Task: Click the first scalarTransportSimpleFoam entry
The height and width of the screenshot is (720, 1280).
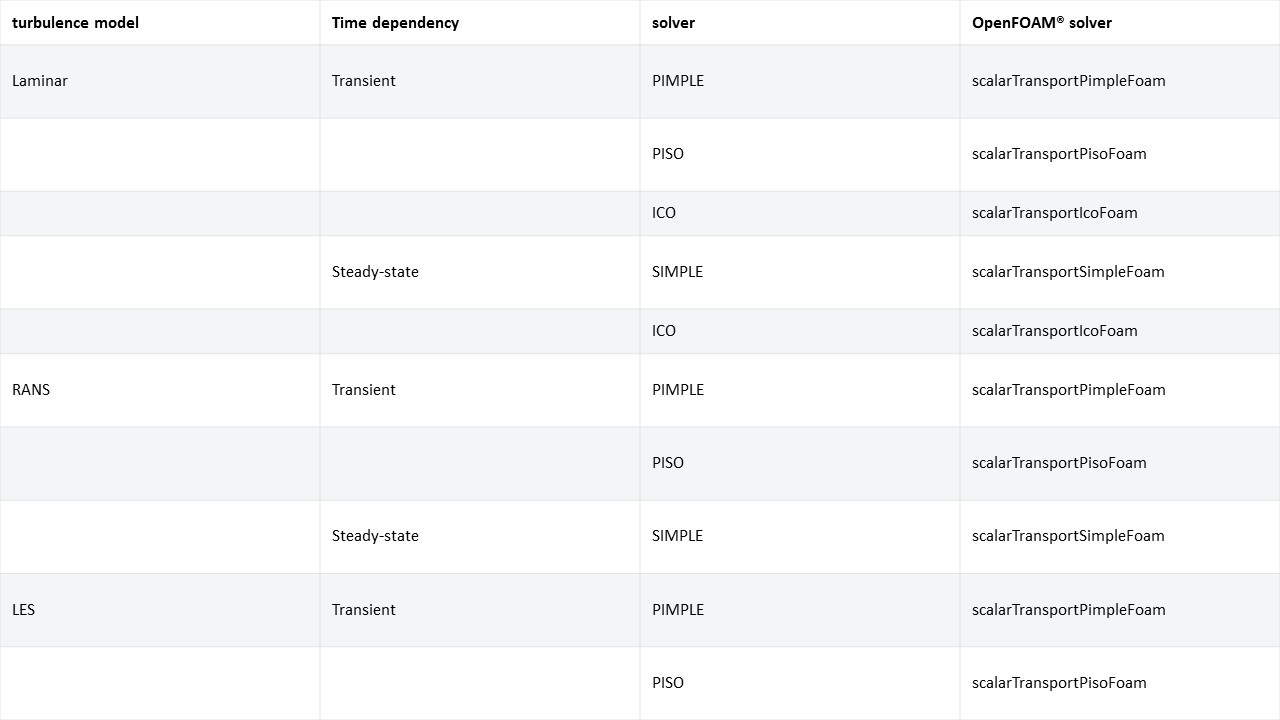Action: click(x=1068, y=272)
